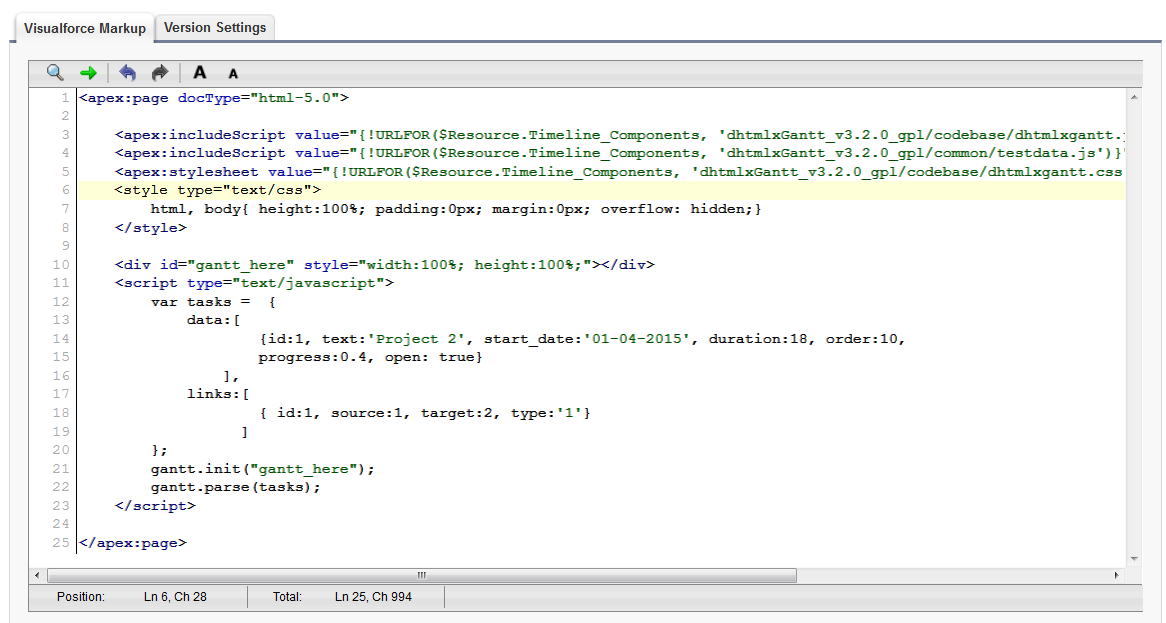Click the 'Ln 6, Ch 28' position status
The image size is (1166, 623).
(175, 596)
